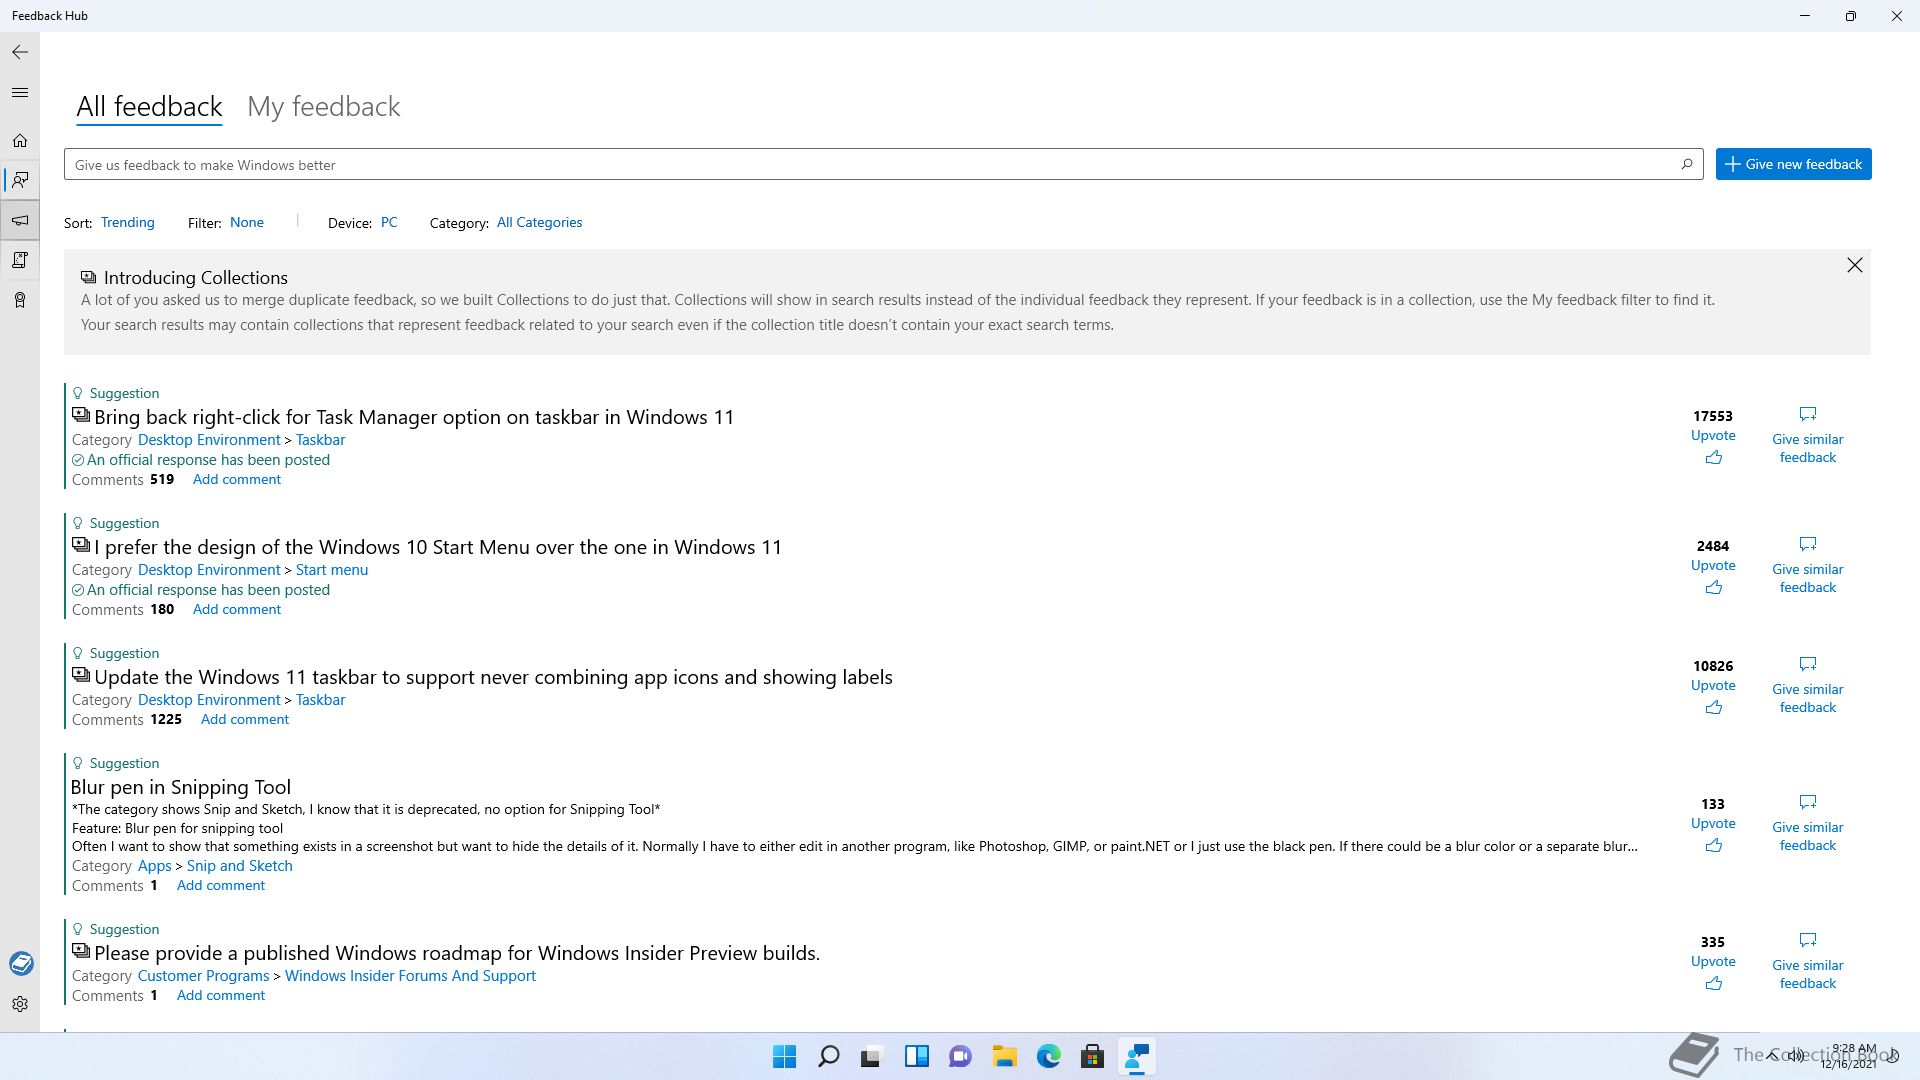Open Announcements megaphone icon in sidebar
Viewport: 1920px width, 1080px height.
pyautogui.click(x=20, y=220)
